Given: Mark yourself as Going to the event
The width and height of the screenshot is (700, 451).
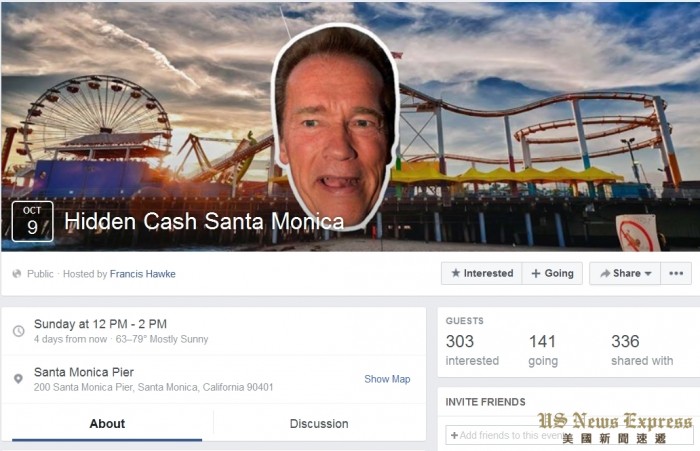Looking at the screenshot, I should (x=552, y=273).
